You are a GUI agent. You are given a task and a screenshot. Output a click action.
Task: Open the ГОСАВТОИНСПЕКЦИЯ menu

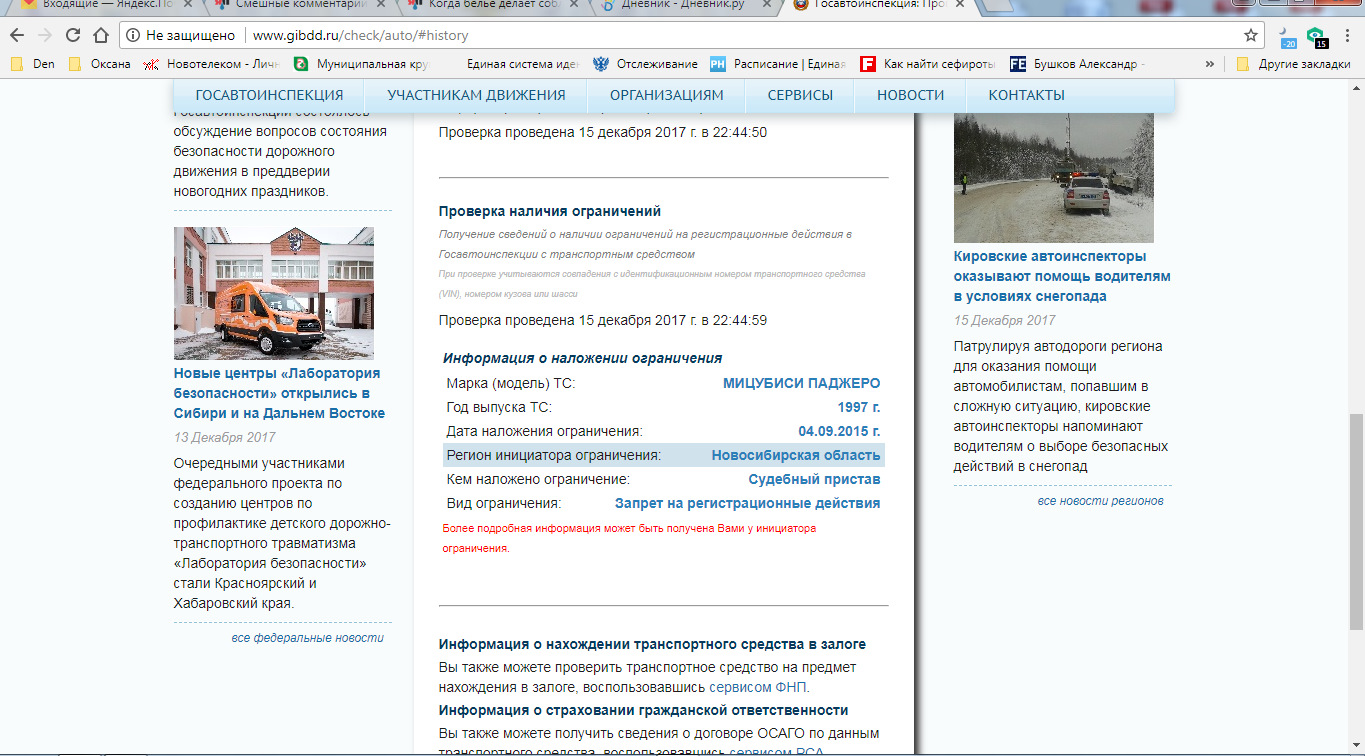point(269,96)
